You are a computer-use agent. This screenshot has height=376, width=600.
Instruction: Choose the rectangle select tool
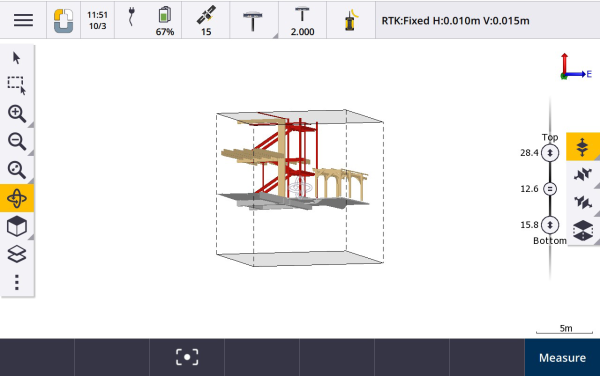click(x=17, y=85)
